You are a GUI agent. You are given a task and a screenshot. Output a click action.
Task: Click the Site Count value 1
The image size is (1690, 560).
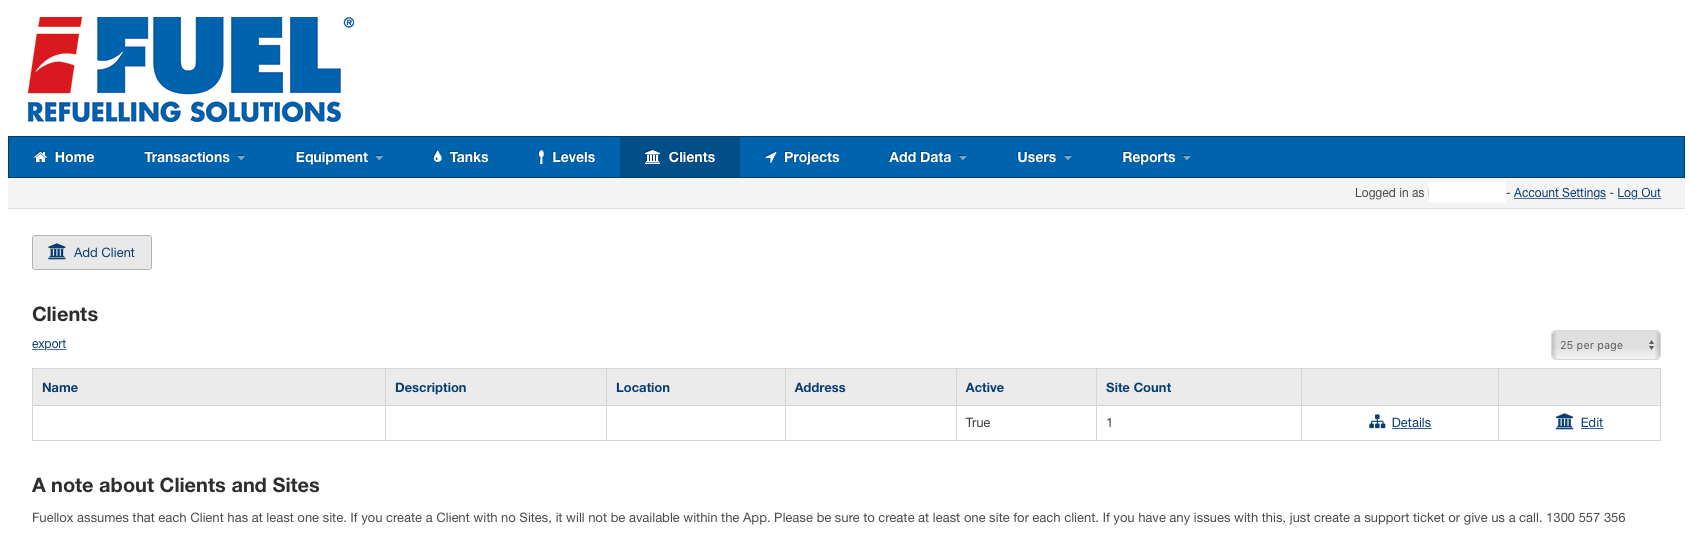pyautogui.click(x=1109, y=423)
